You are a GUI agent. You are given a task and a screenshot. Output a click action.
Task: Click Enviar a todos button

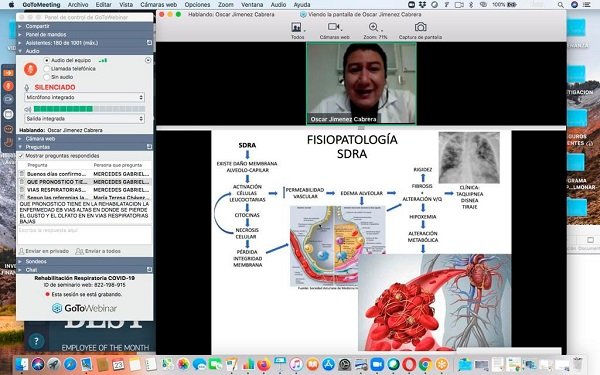(x=98, y=251)
